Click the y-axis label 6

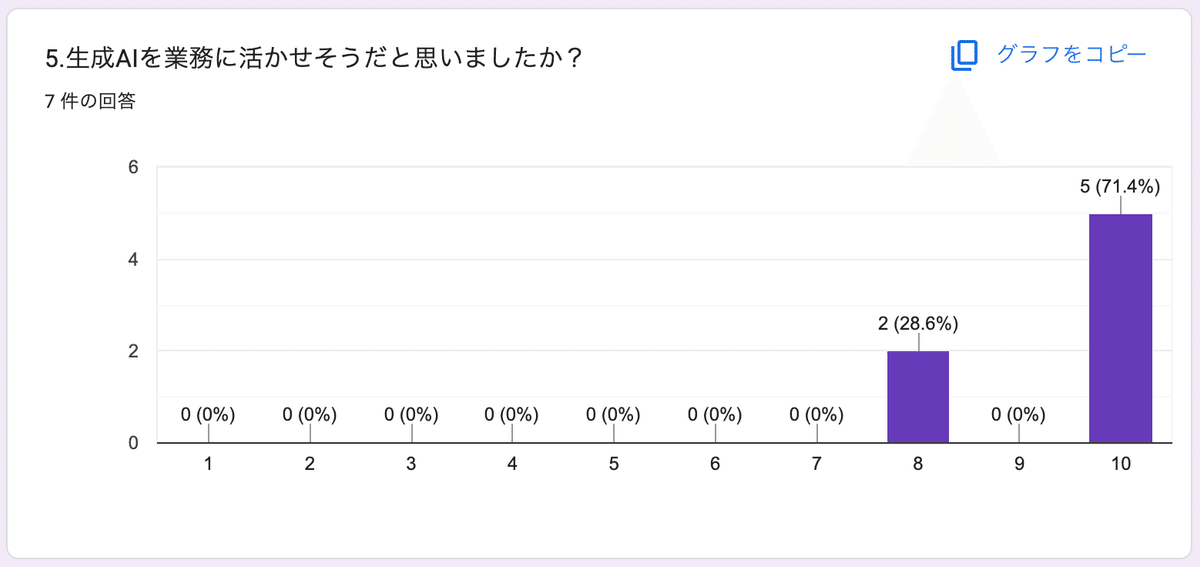click(131, 168)
